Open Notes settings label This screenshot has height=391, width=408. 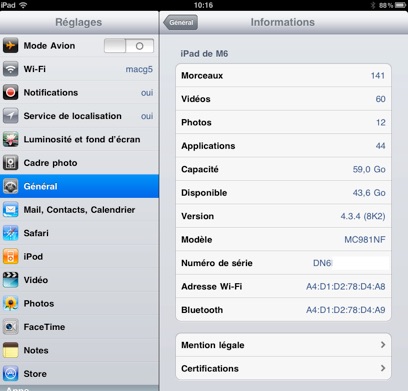[x=36, y=350]
